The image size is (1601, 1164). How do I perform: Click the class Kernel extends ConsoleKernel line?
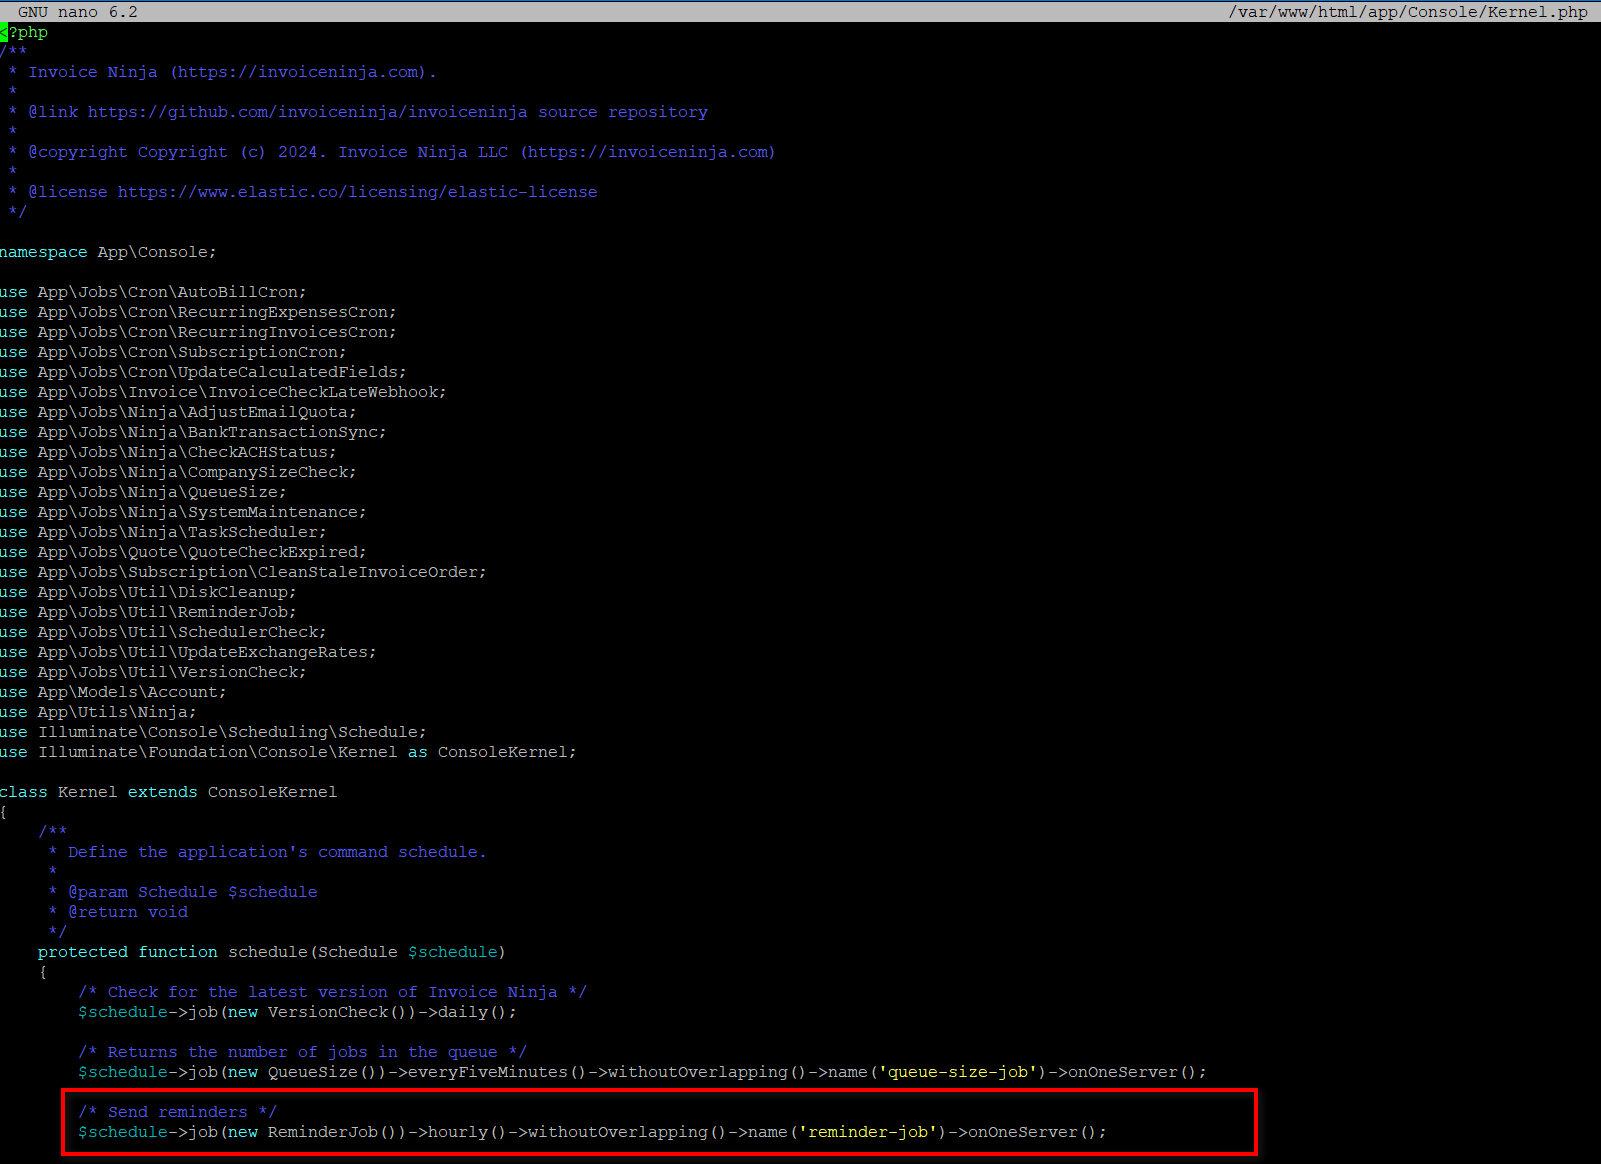point(168,792)
